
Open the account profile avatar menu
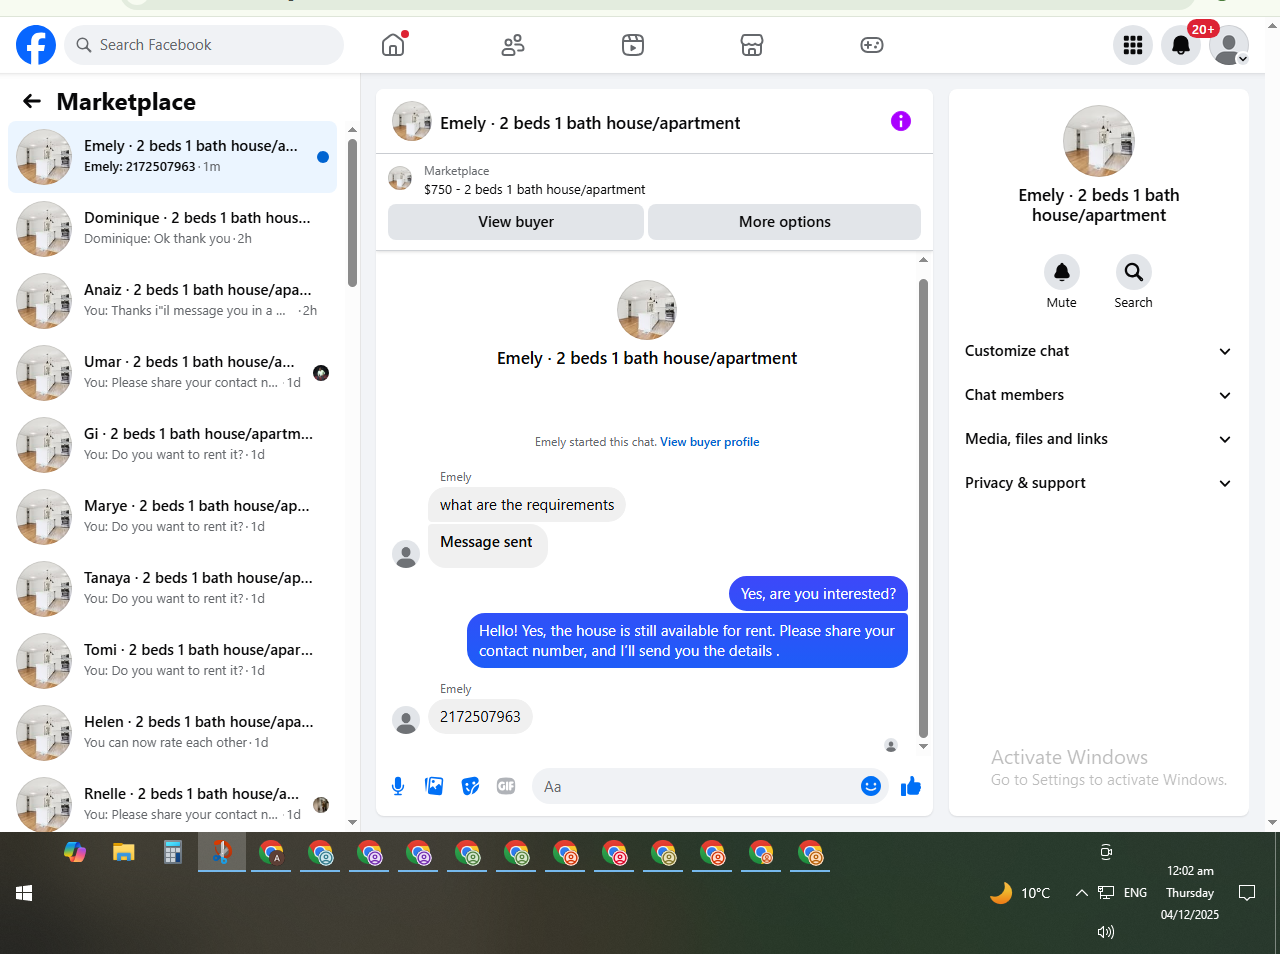coord(1229,45)
